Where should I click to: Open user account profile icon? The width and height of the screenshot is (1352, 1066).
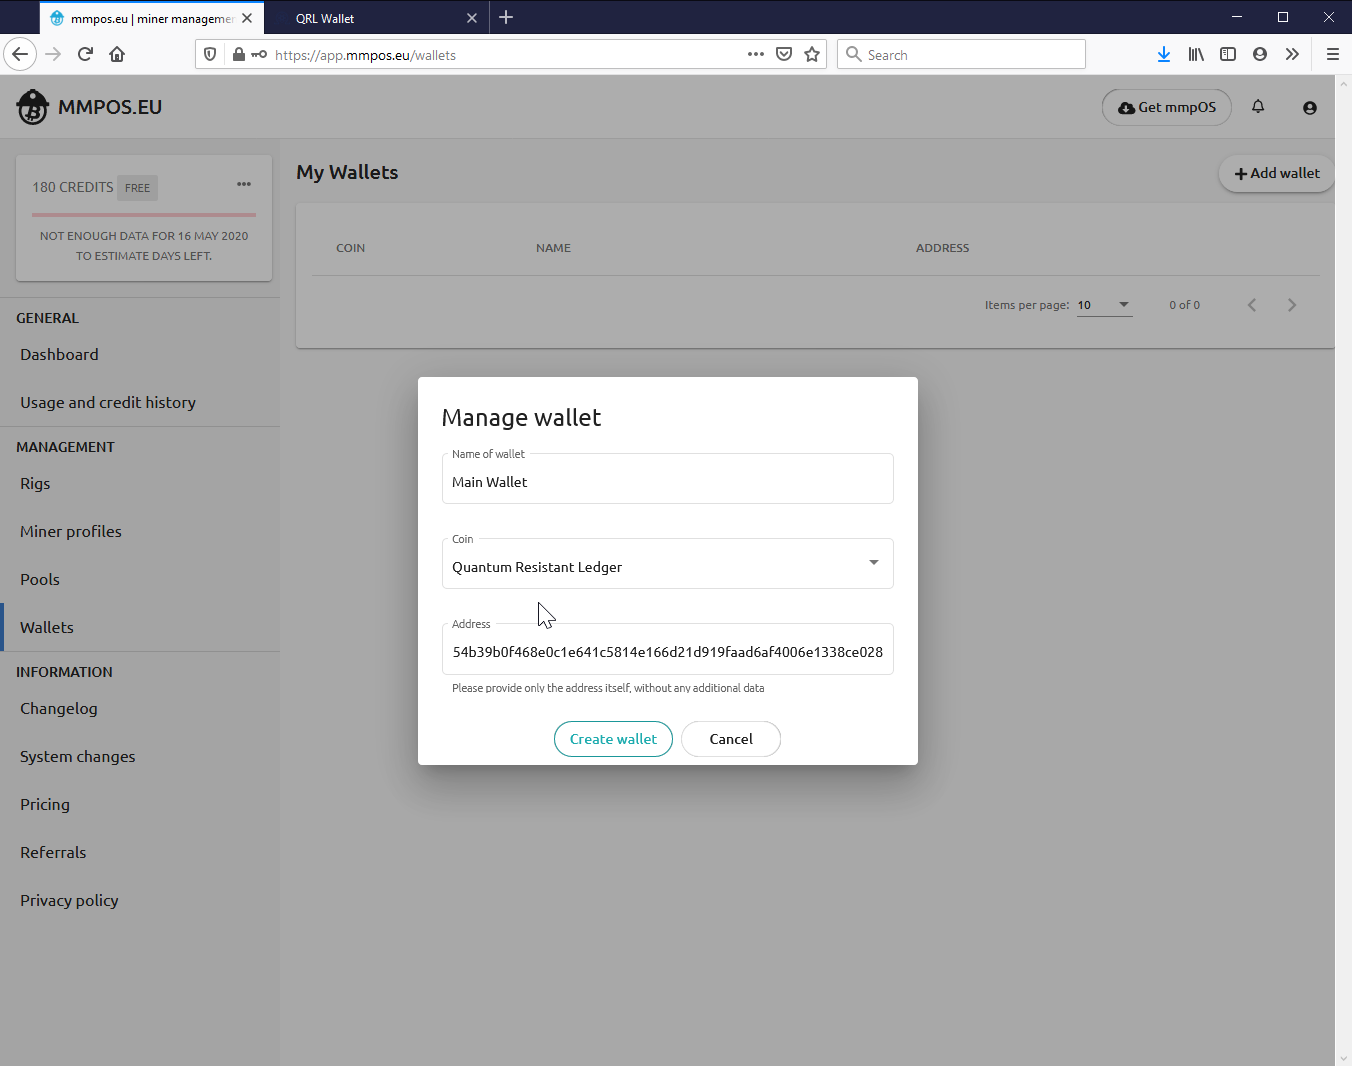click(x=1310, y=107)
